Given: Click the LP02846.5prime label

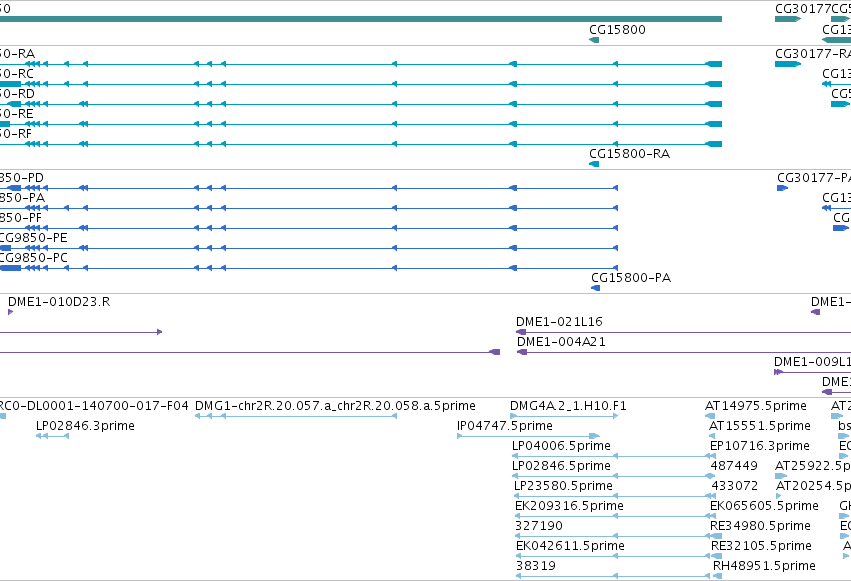Looking at the screenshot, I should (561, 466).
